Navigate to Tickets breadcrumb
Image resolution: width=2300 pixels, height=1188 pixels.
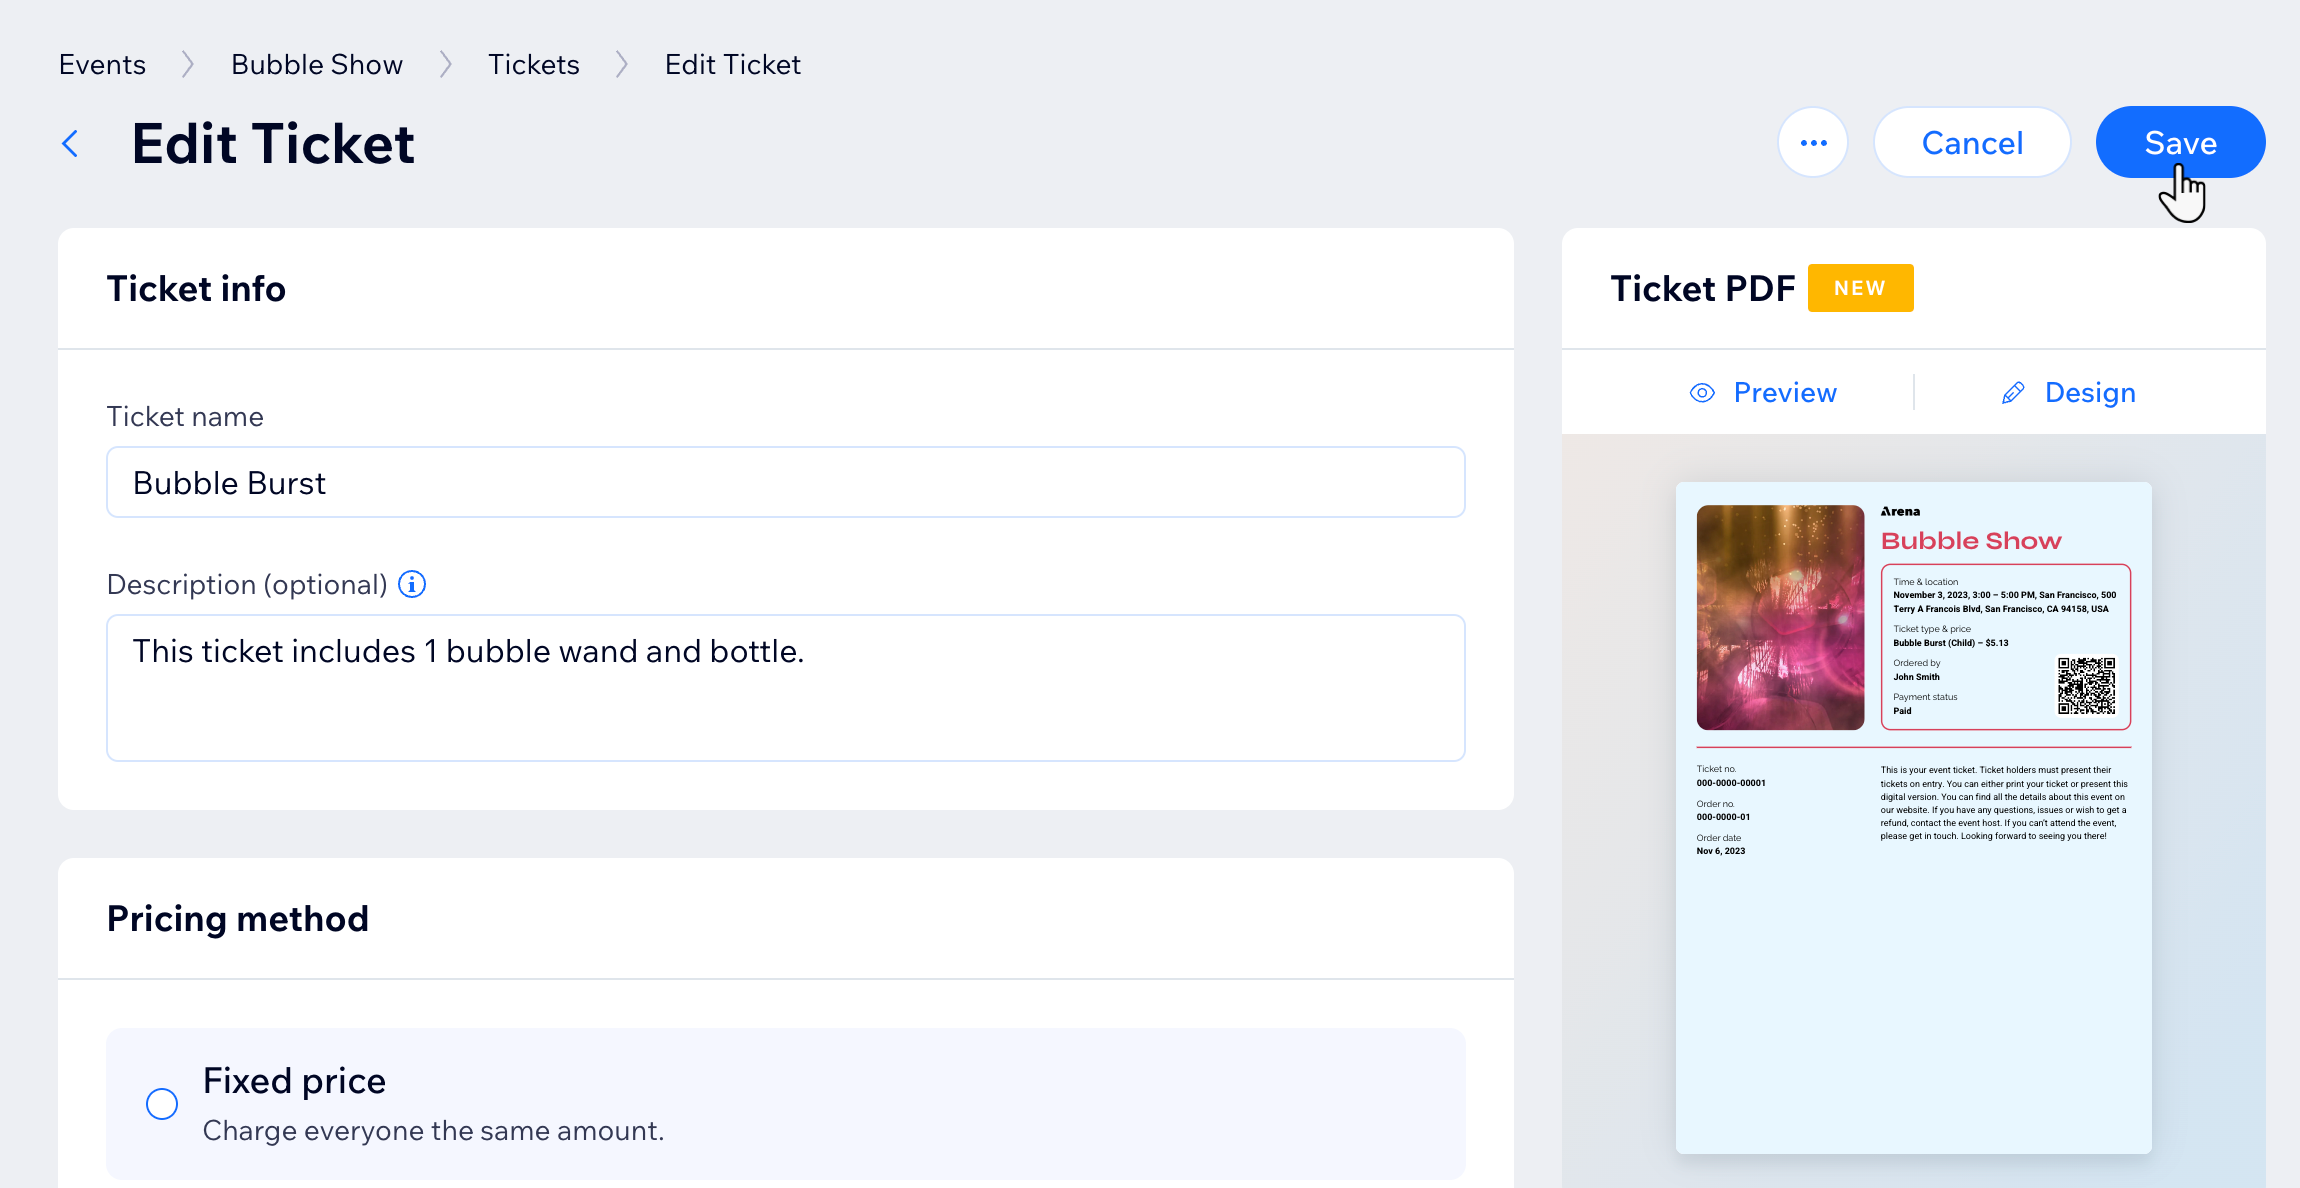pos(533,65)
